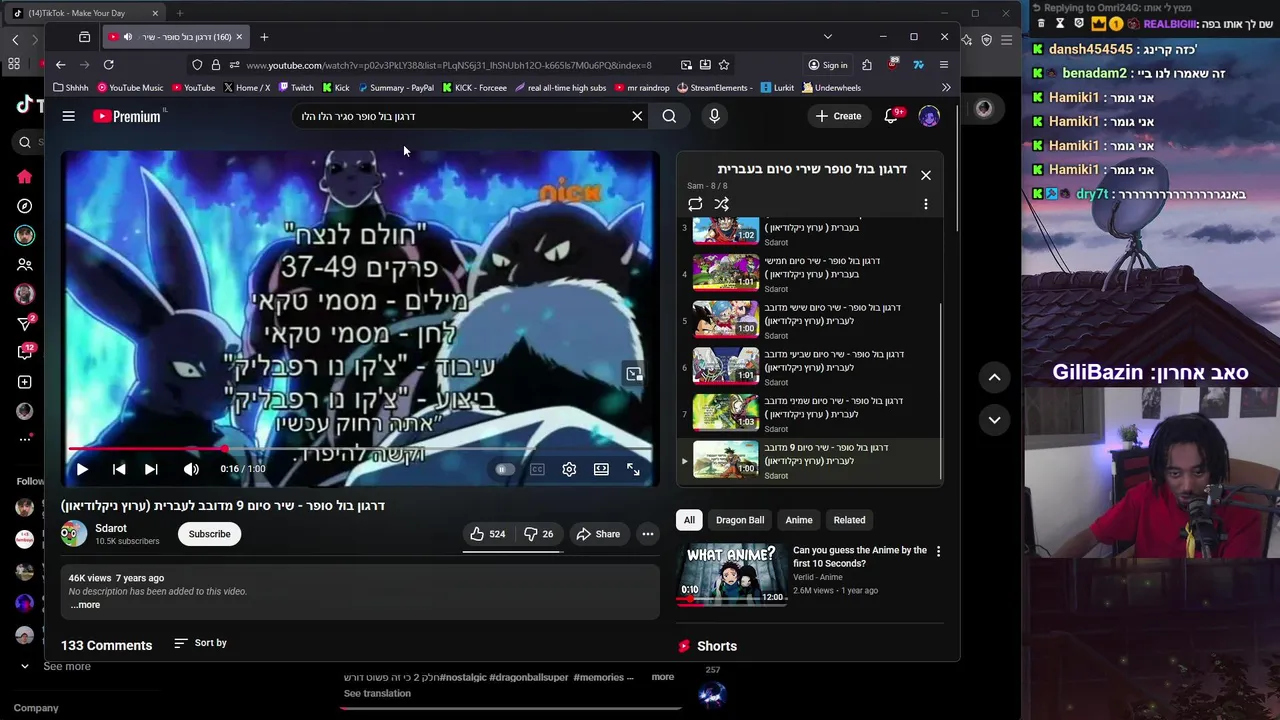Screen dimensions: 1280x720
Task: Open the browser application hamburger menu
Action: [943, 65]
